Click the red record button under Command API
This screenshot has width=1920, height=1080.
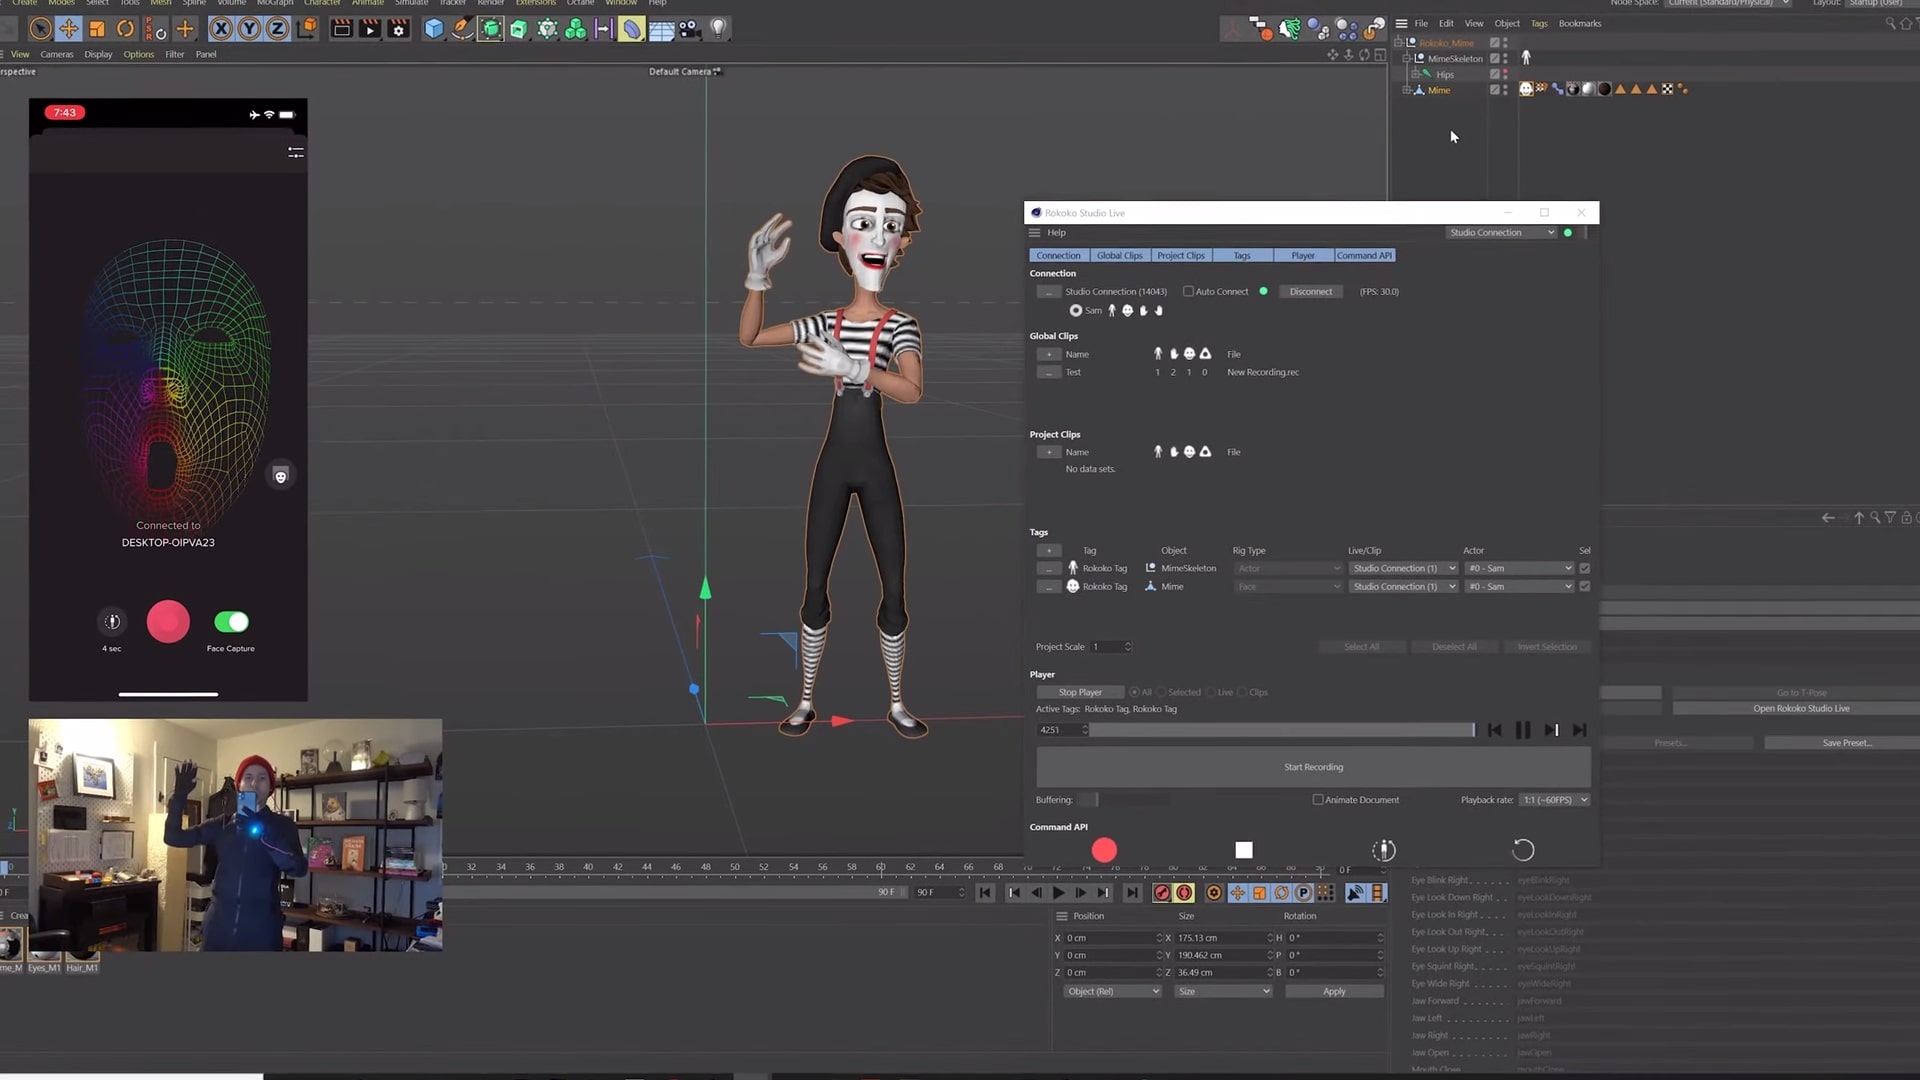(x=1104, y=850)
